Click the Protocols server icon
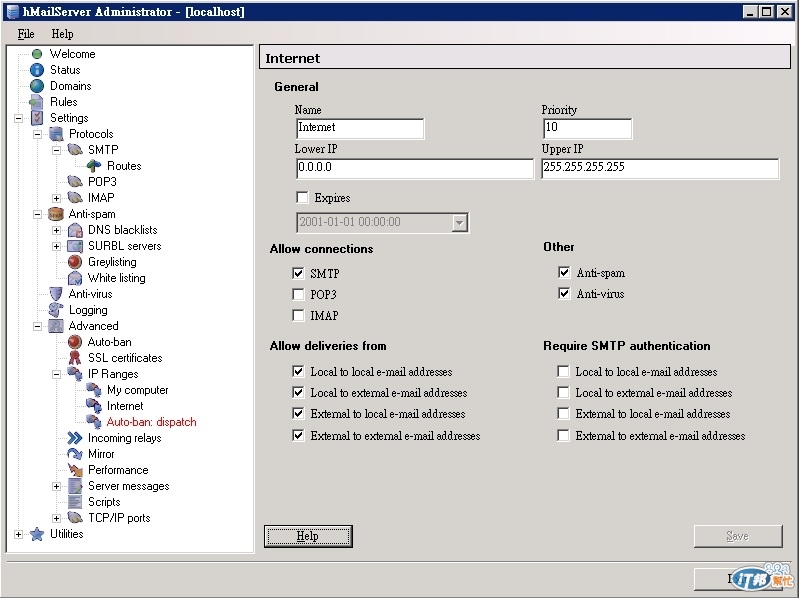This screenshot has width=799, height=598. [x=56, y=134]
